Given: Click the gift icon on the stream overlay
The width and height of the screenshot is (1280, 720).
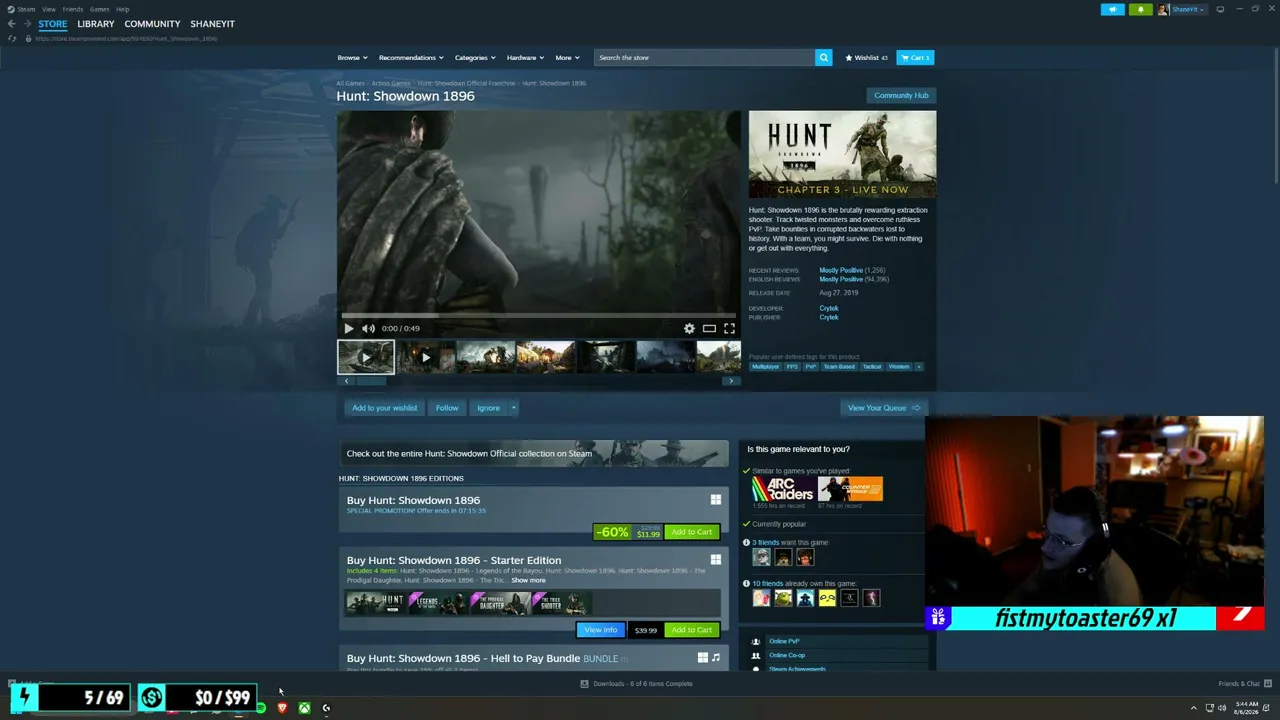Looking at the screenshot, I should pyautogui.click(x=937, y=618).
